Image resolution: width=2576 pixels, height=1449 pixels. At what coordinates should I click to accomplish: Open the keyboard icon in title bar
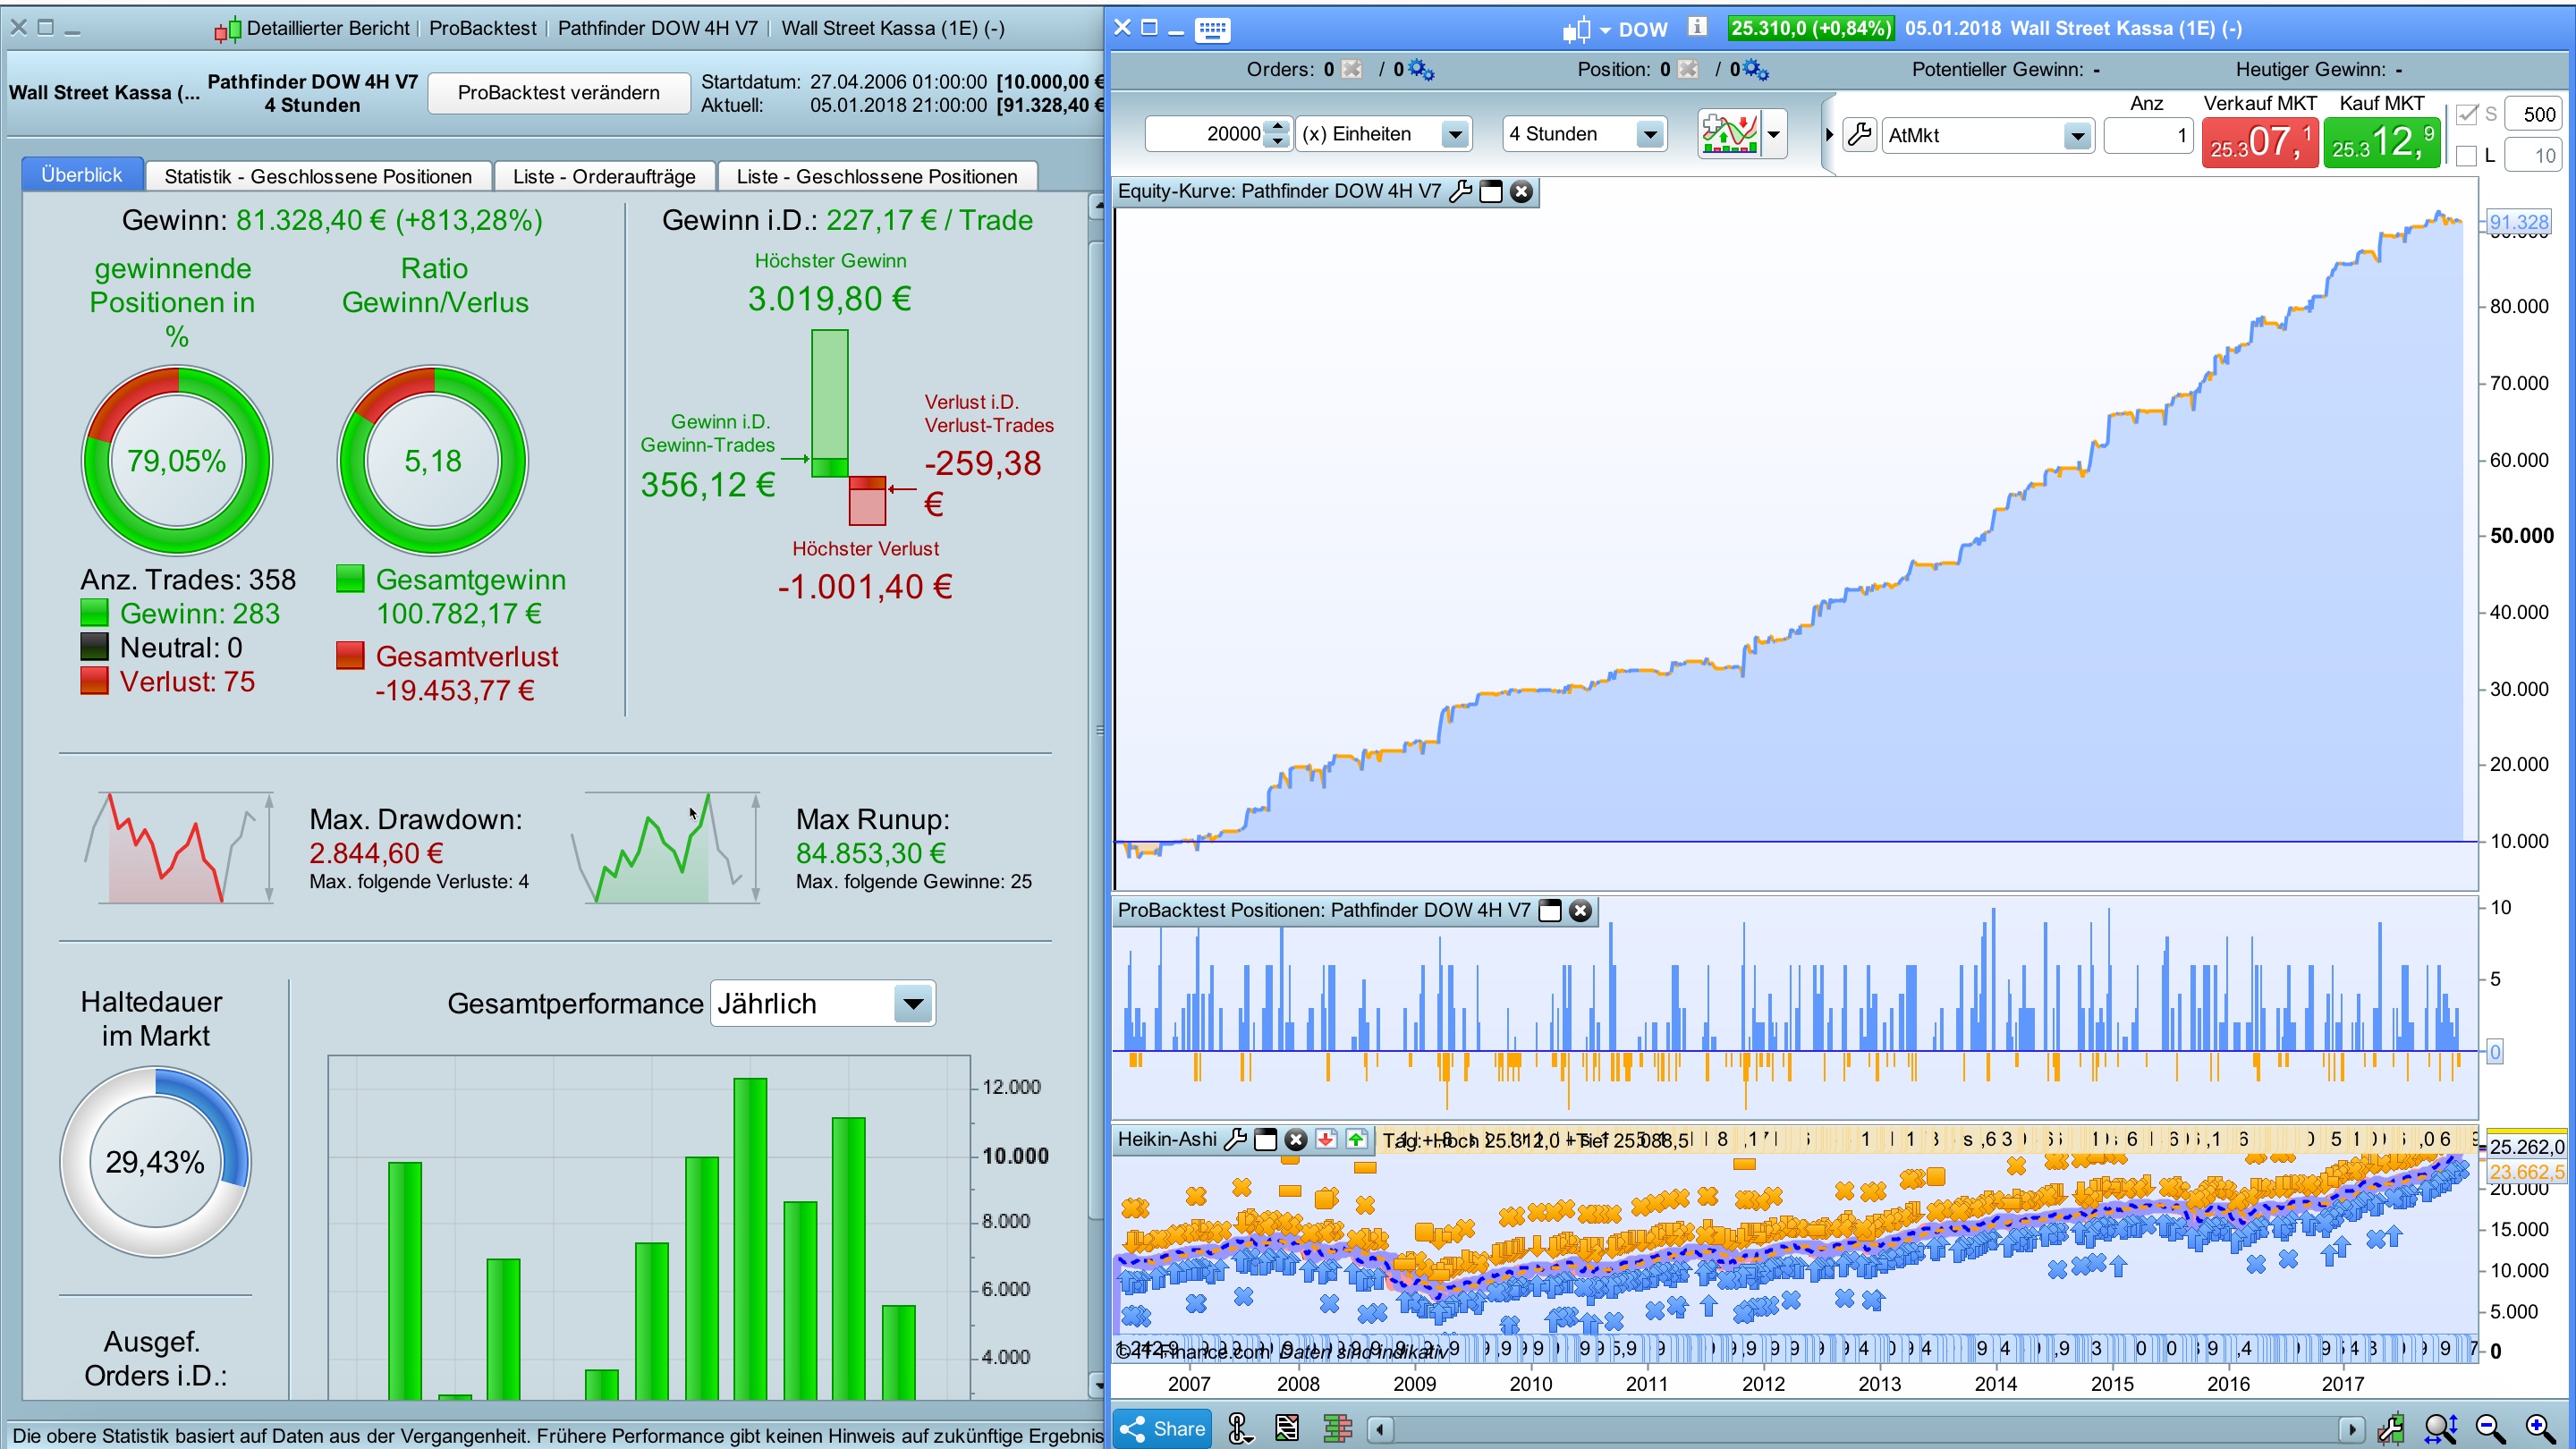tap(1212, 29)
